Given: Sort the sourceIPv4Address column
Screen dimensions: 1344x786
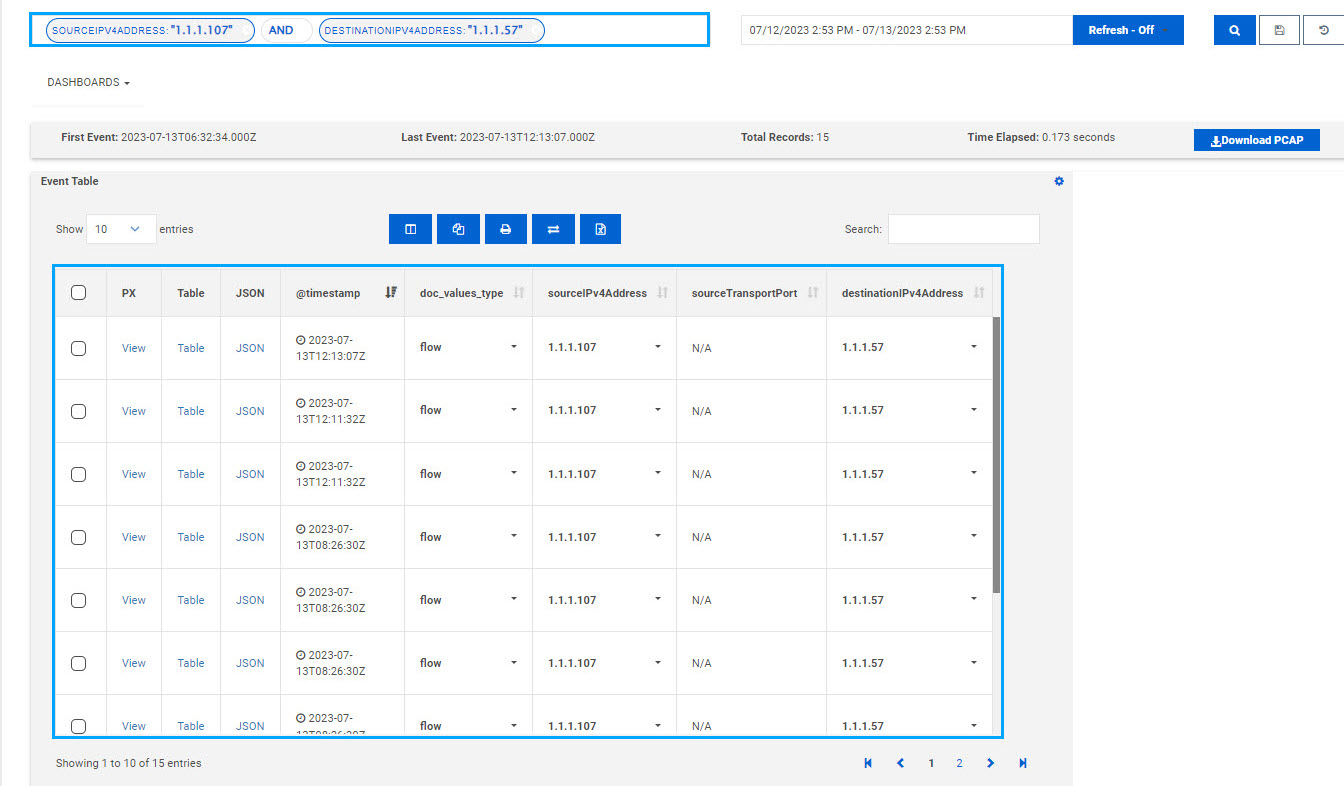Looking at the screenshot, I should (662, 293).
